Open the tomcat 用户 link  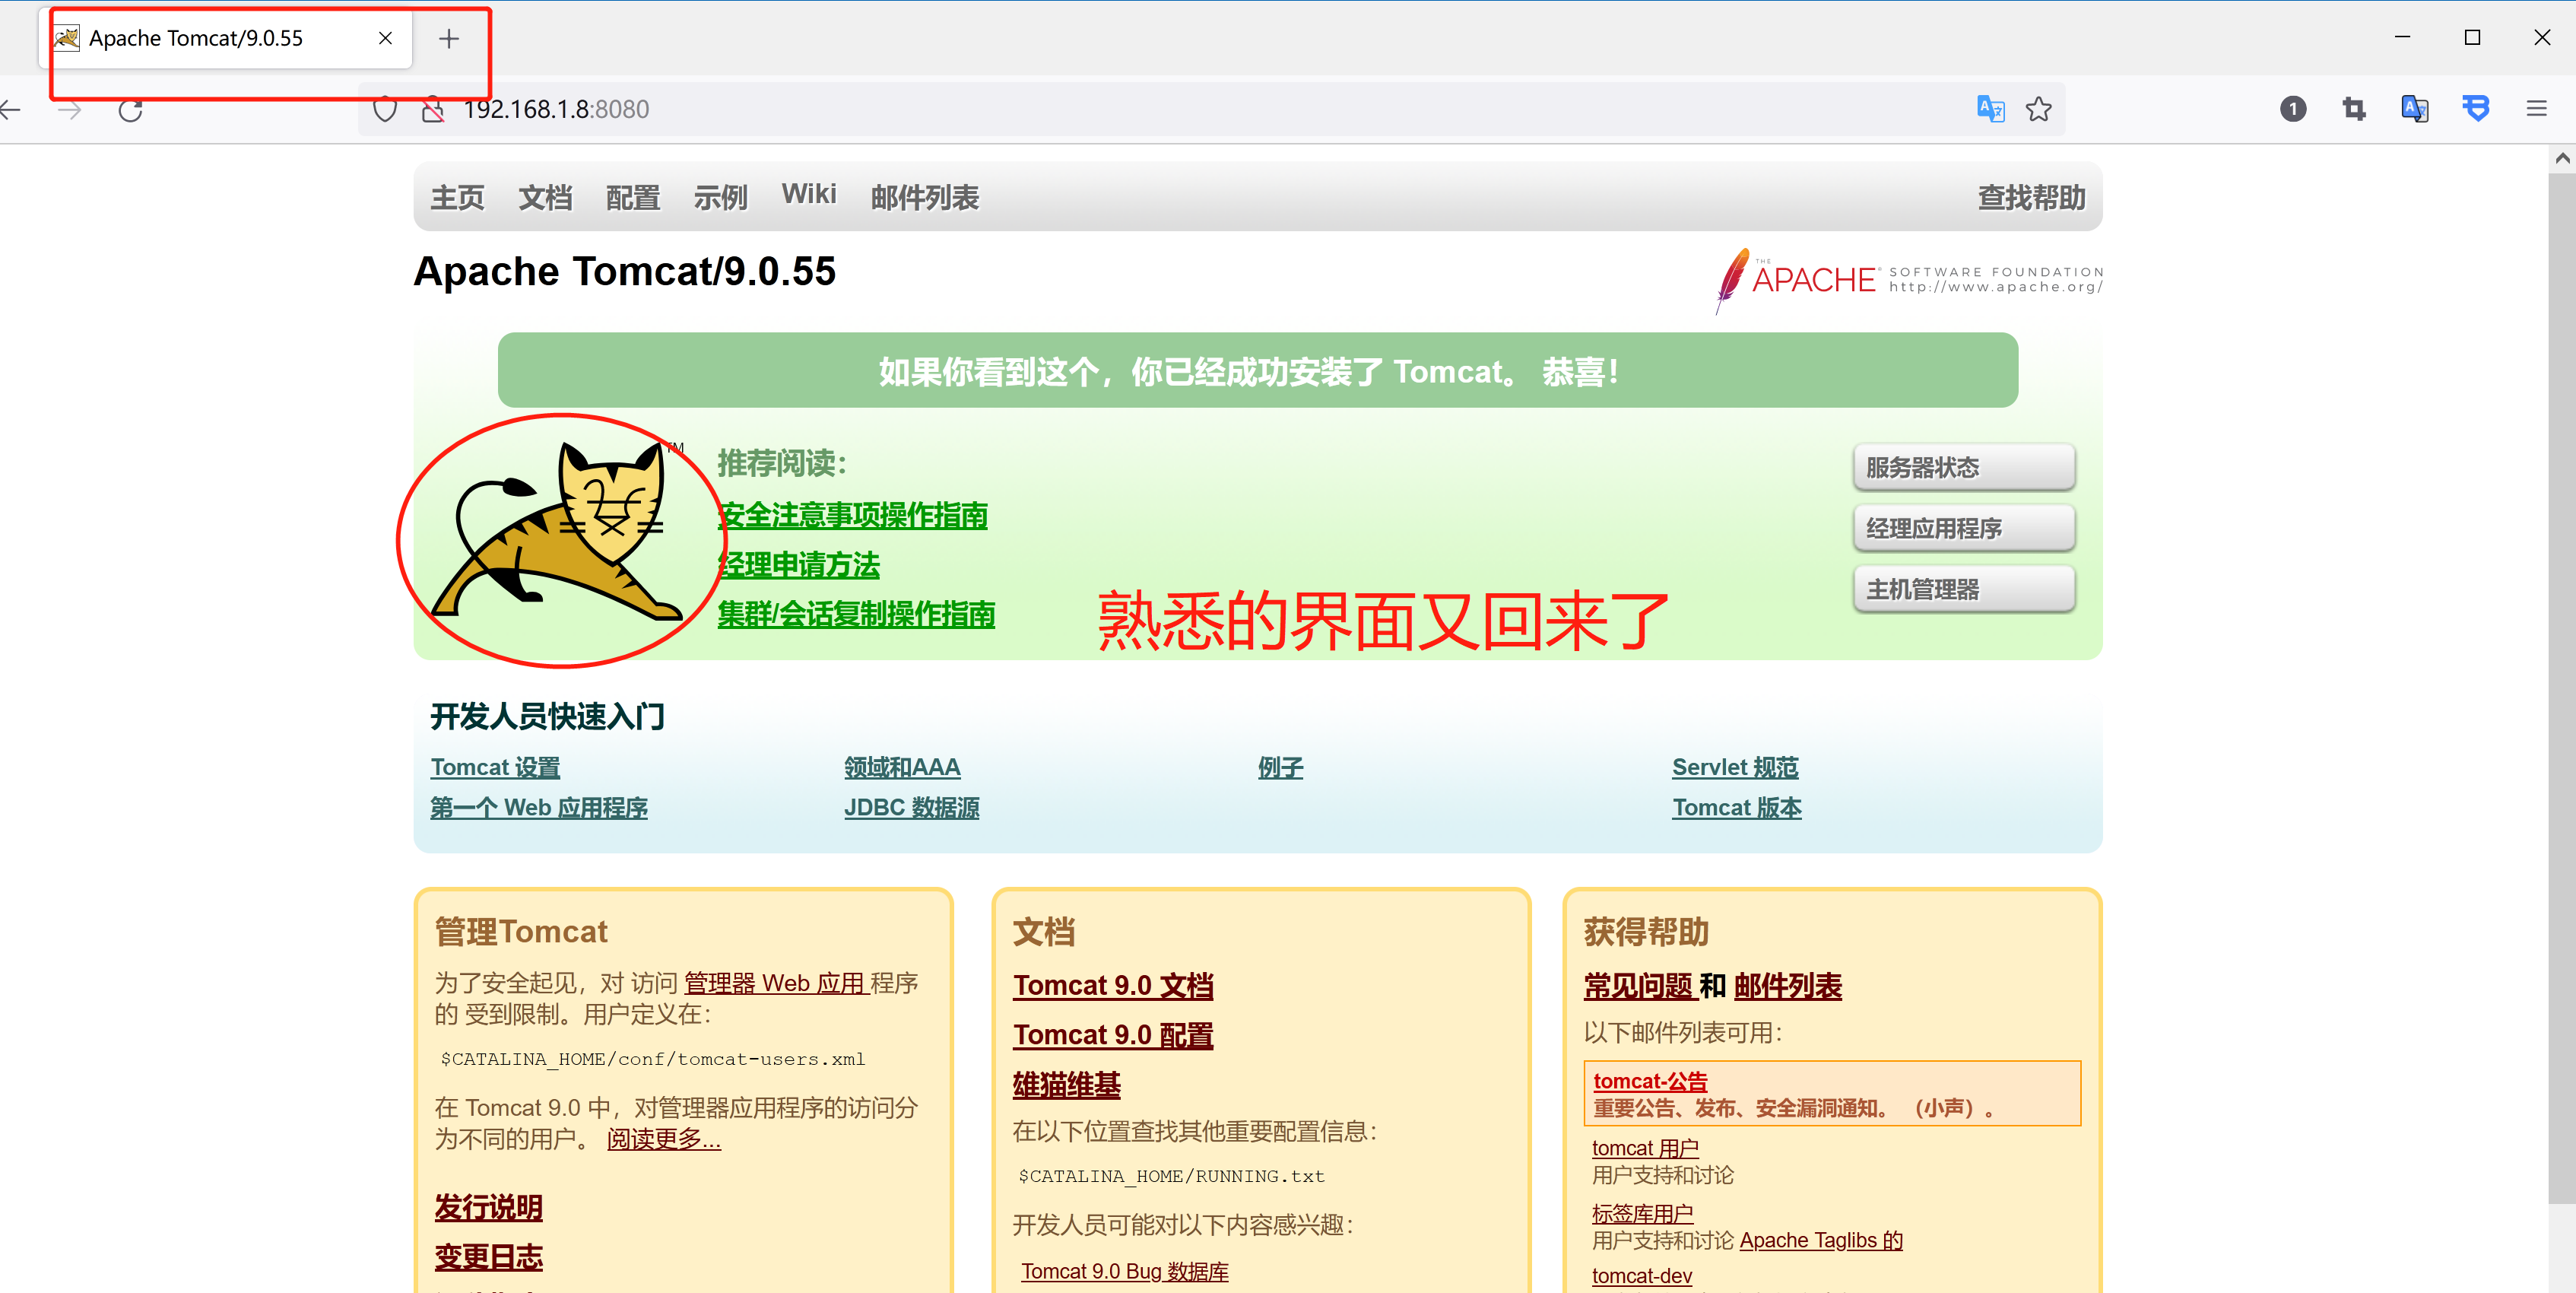[x=1645, y=1148]
